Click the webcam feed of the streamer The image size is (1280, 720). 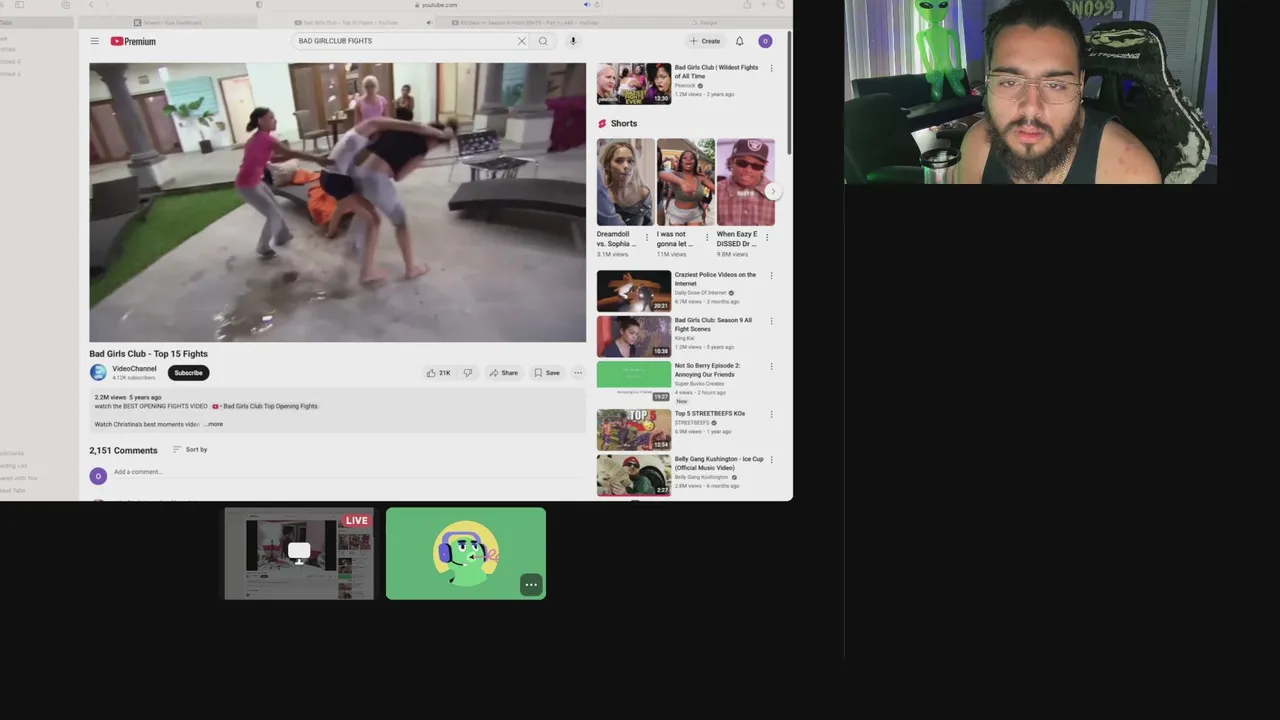coord(1030,92)
